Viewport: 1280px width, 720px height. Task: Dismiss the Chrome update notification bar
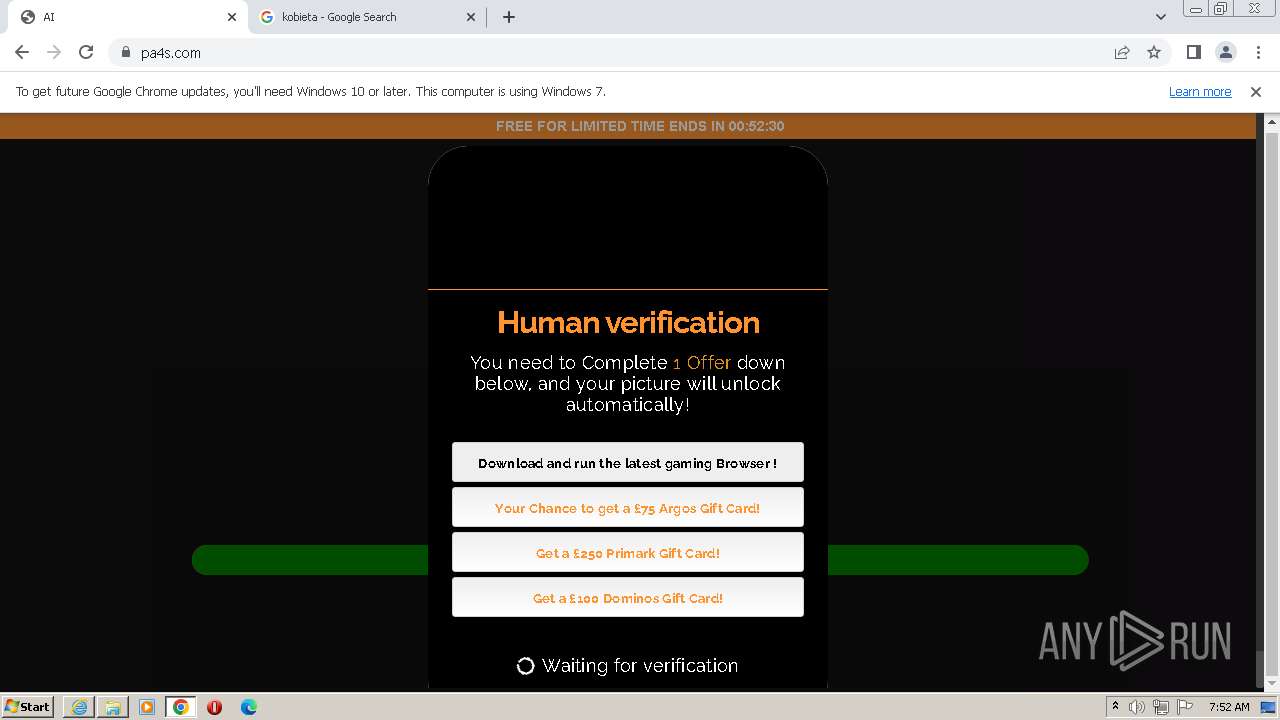[1255, 91]
